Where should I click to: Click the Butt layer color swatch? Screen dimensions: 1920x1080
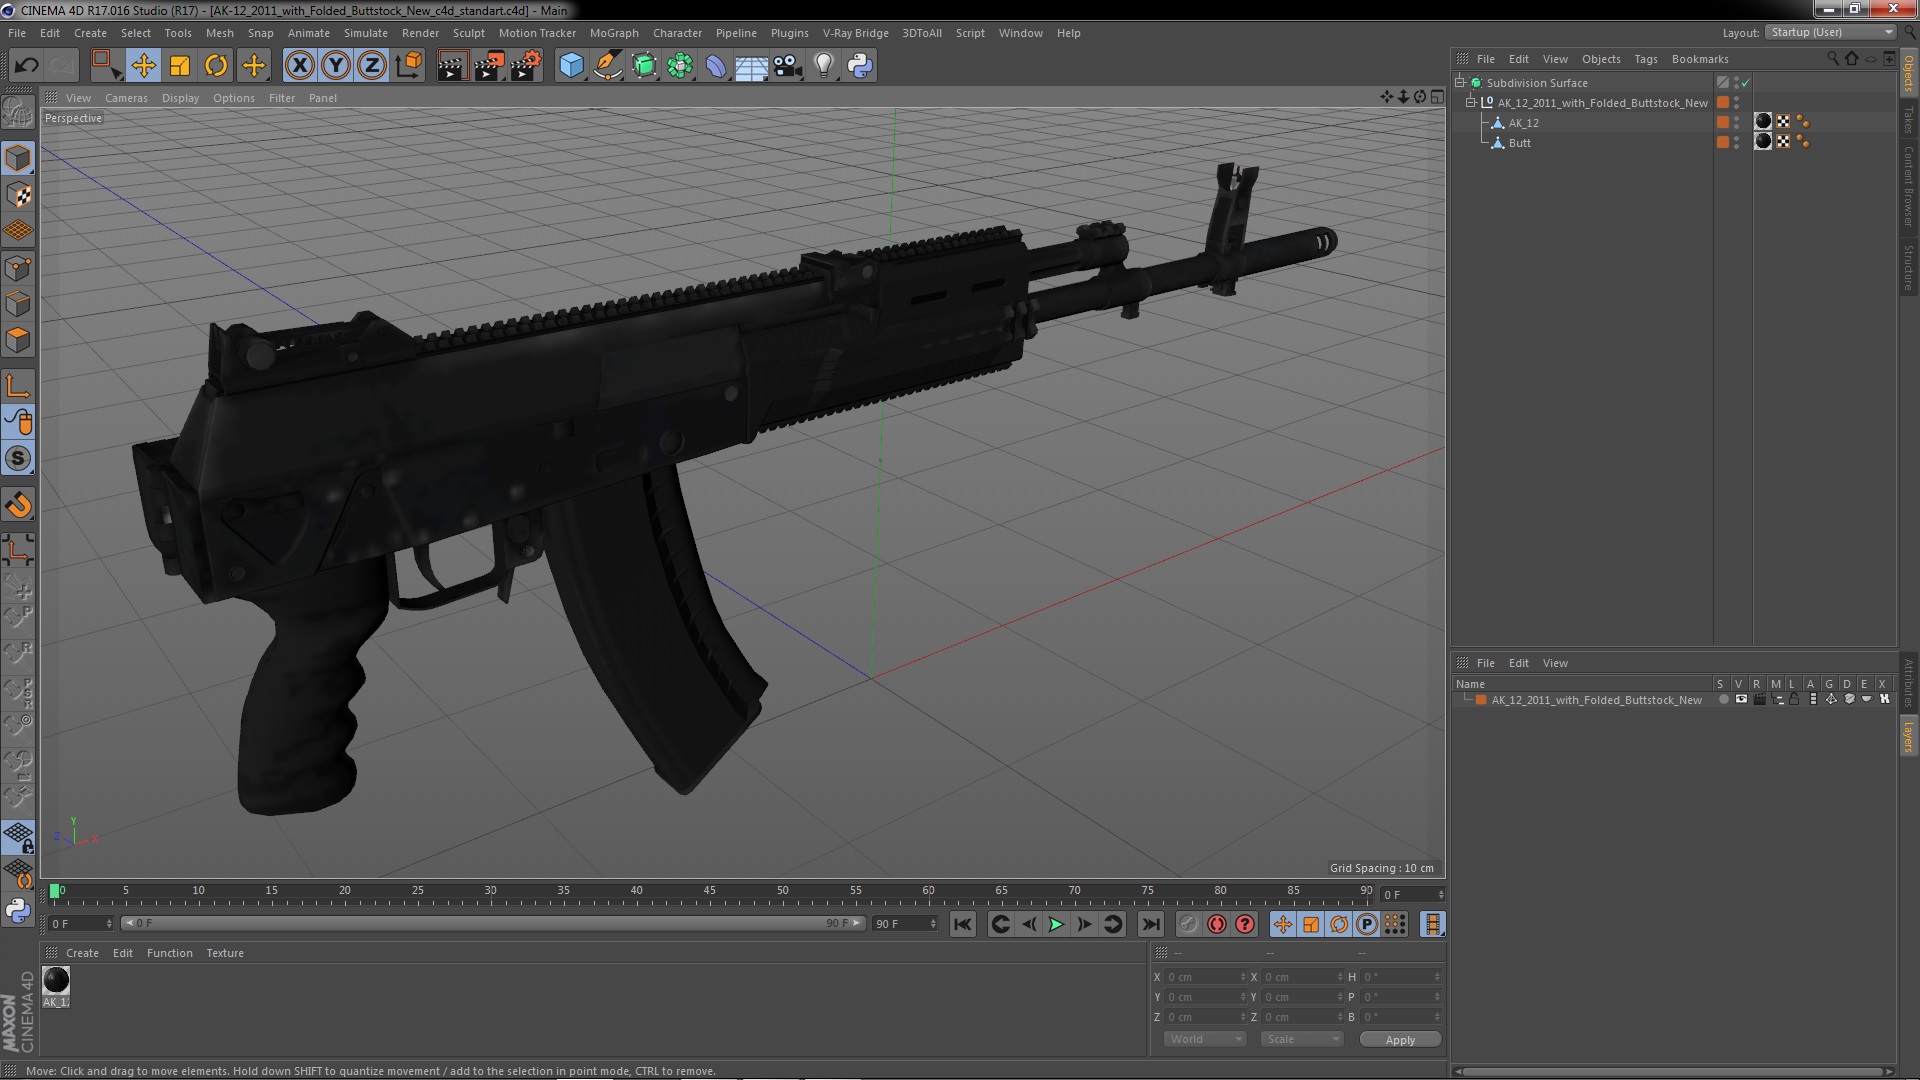point(1723,142)
